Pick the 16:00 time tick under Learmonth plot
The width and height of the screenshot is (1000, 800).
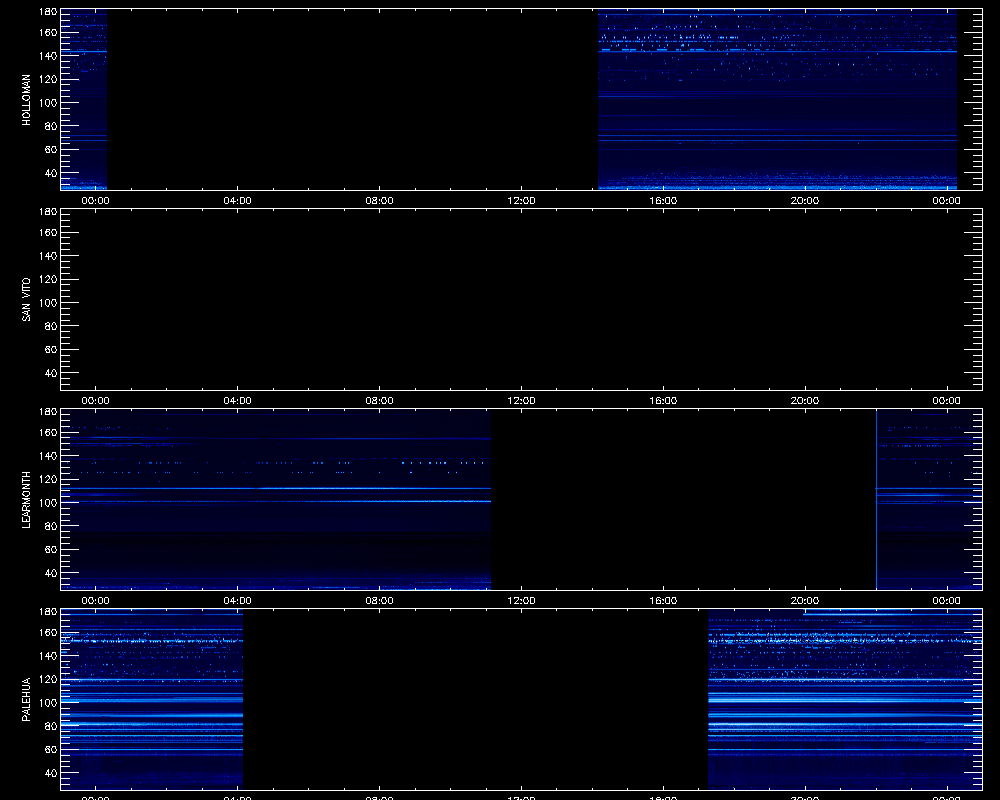pos(663,600)
